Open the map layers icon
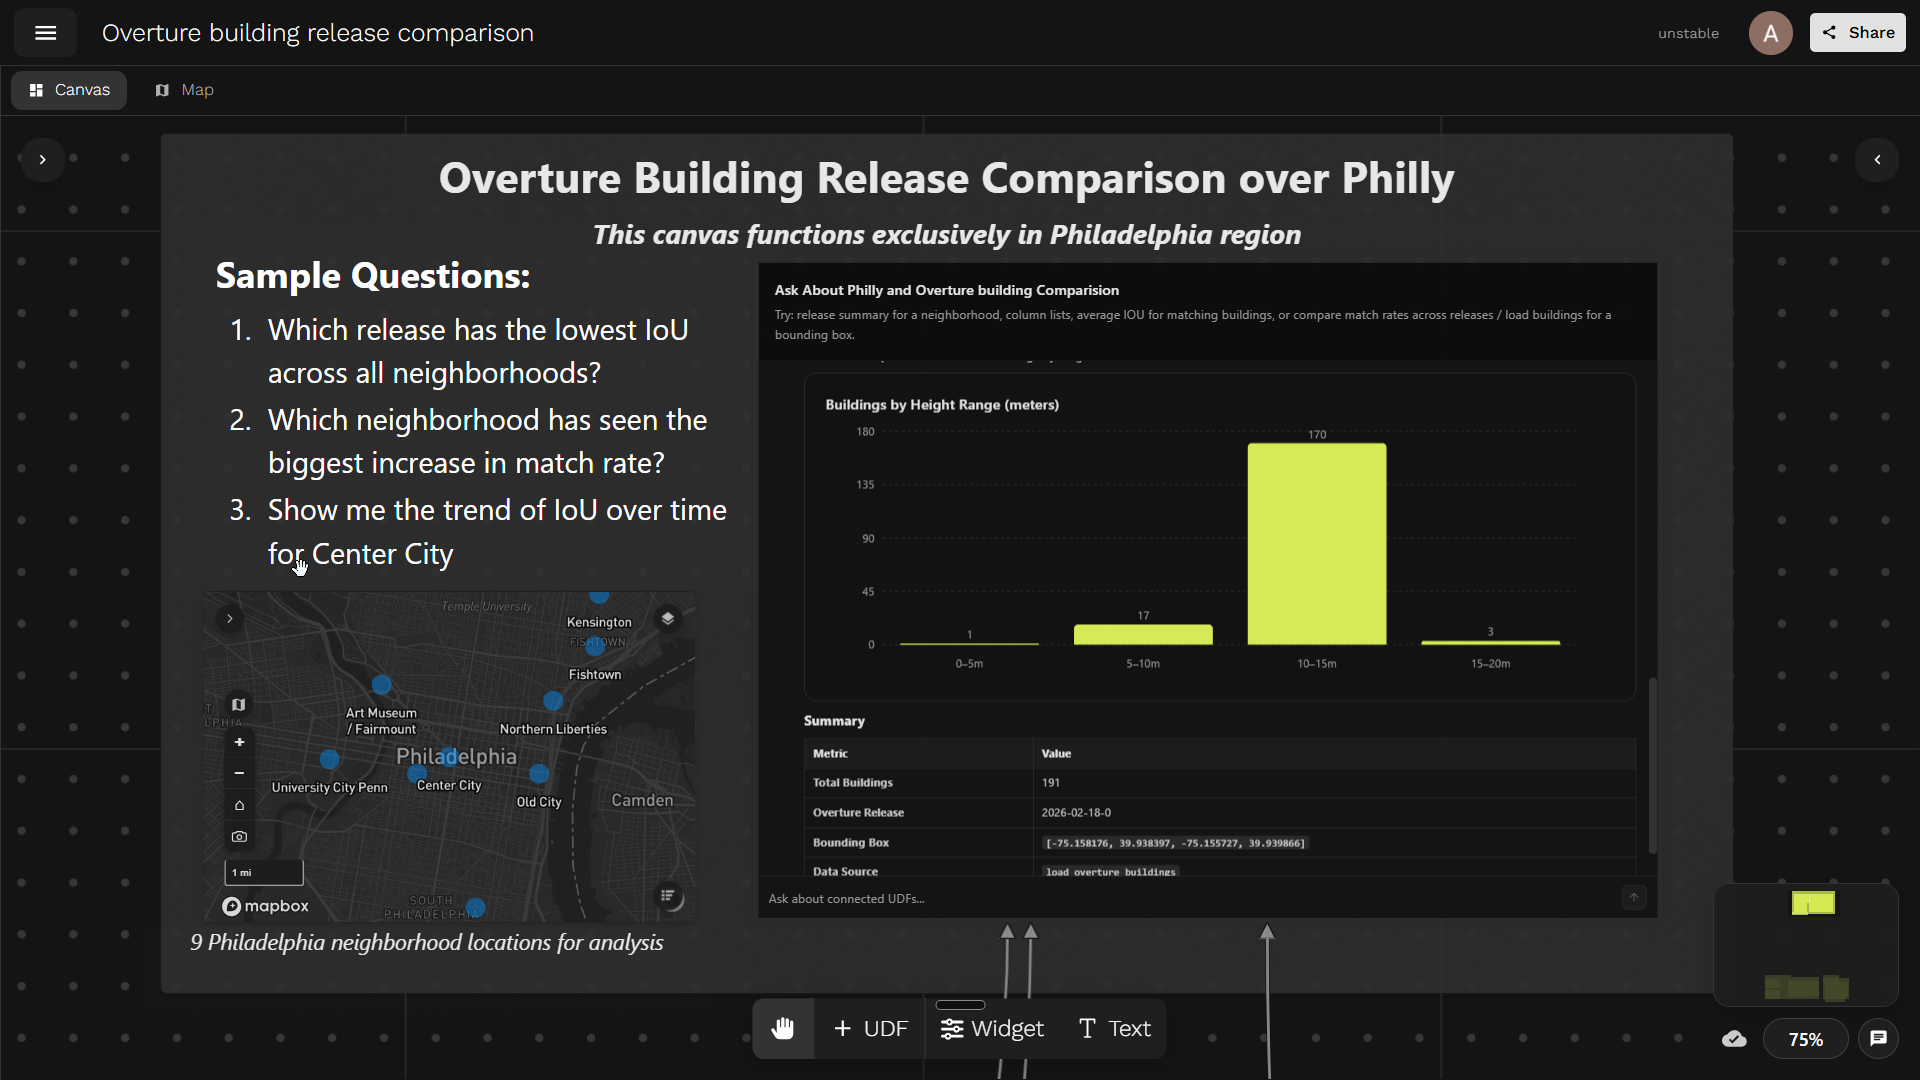The image size is (1920, 1080). (x=668, y=619)
